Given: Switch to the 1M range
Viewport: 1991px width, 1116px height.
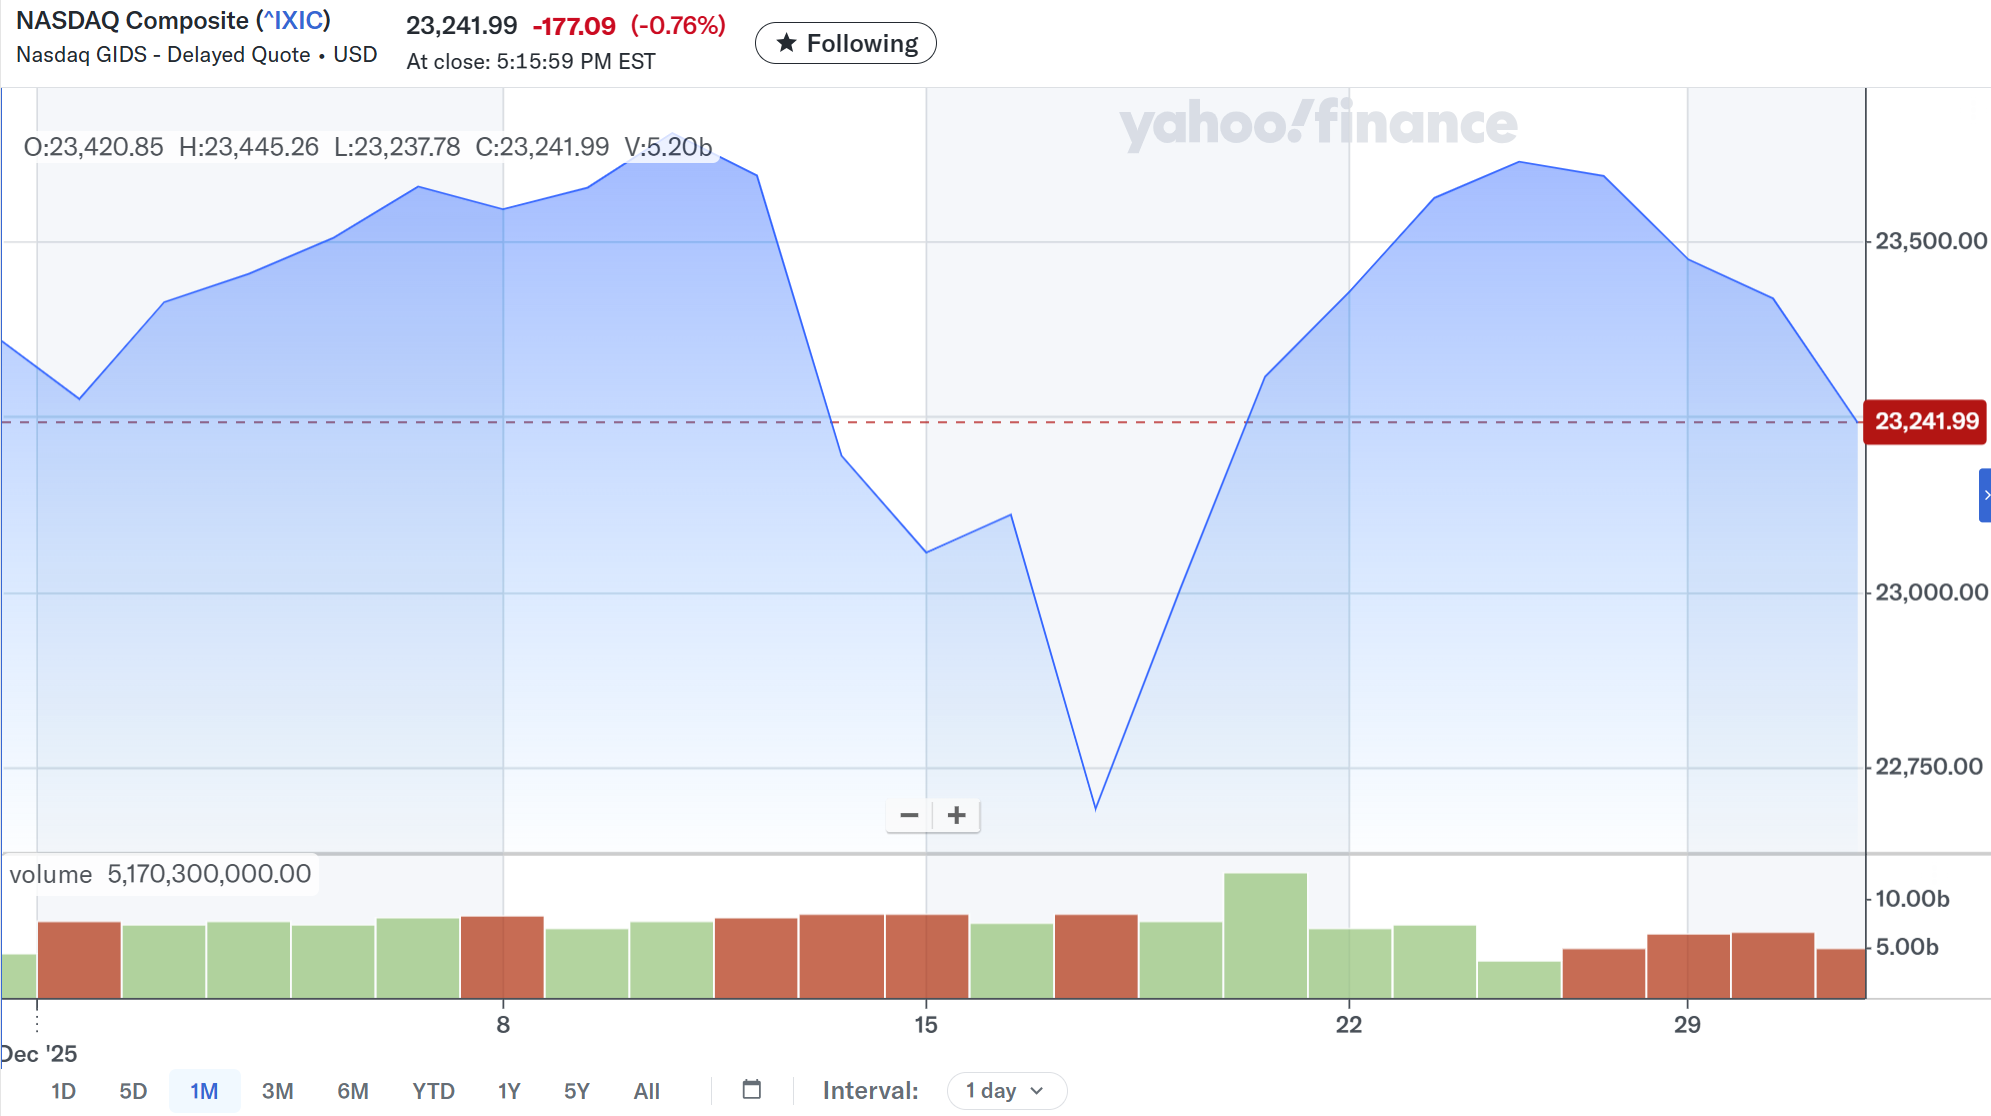Looking at the screenshot, I should (204, 1091).
